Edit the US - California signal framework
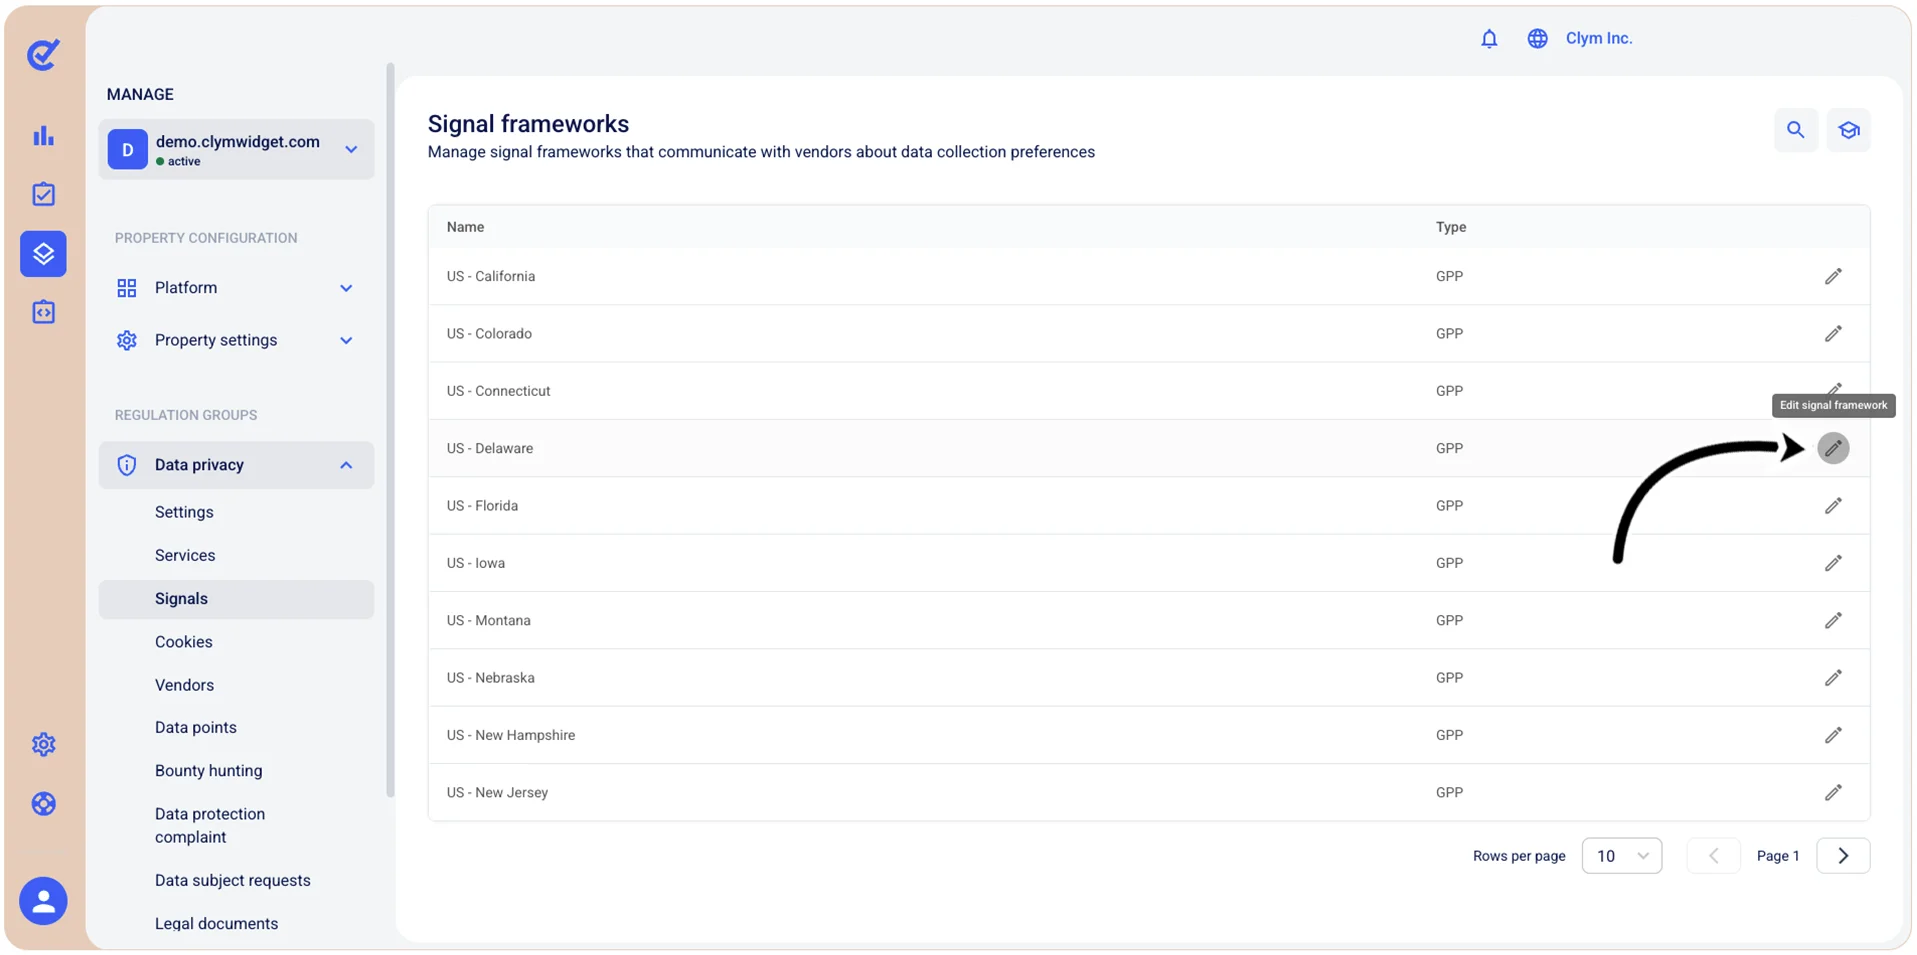1917x955 pixels. tap(1833, 276)
